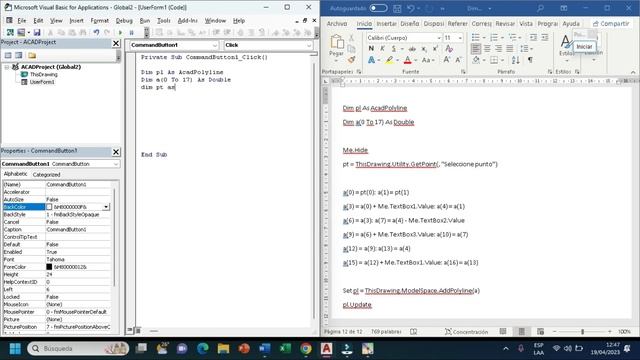Switch to Alphabetic tab in Properties

[15, 174]
